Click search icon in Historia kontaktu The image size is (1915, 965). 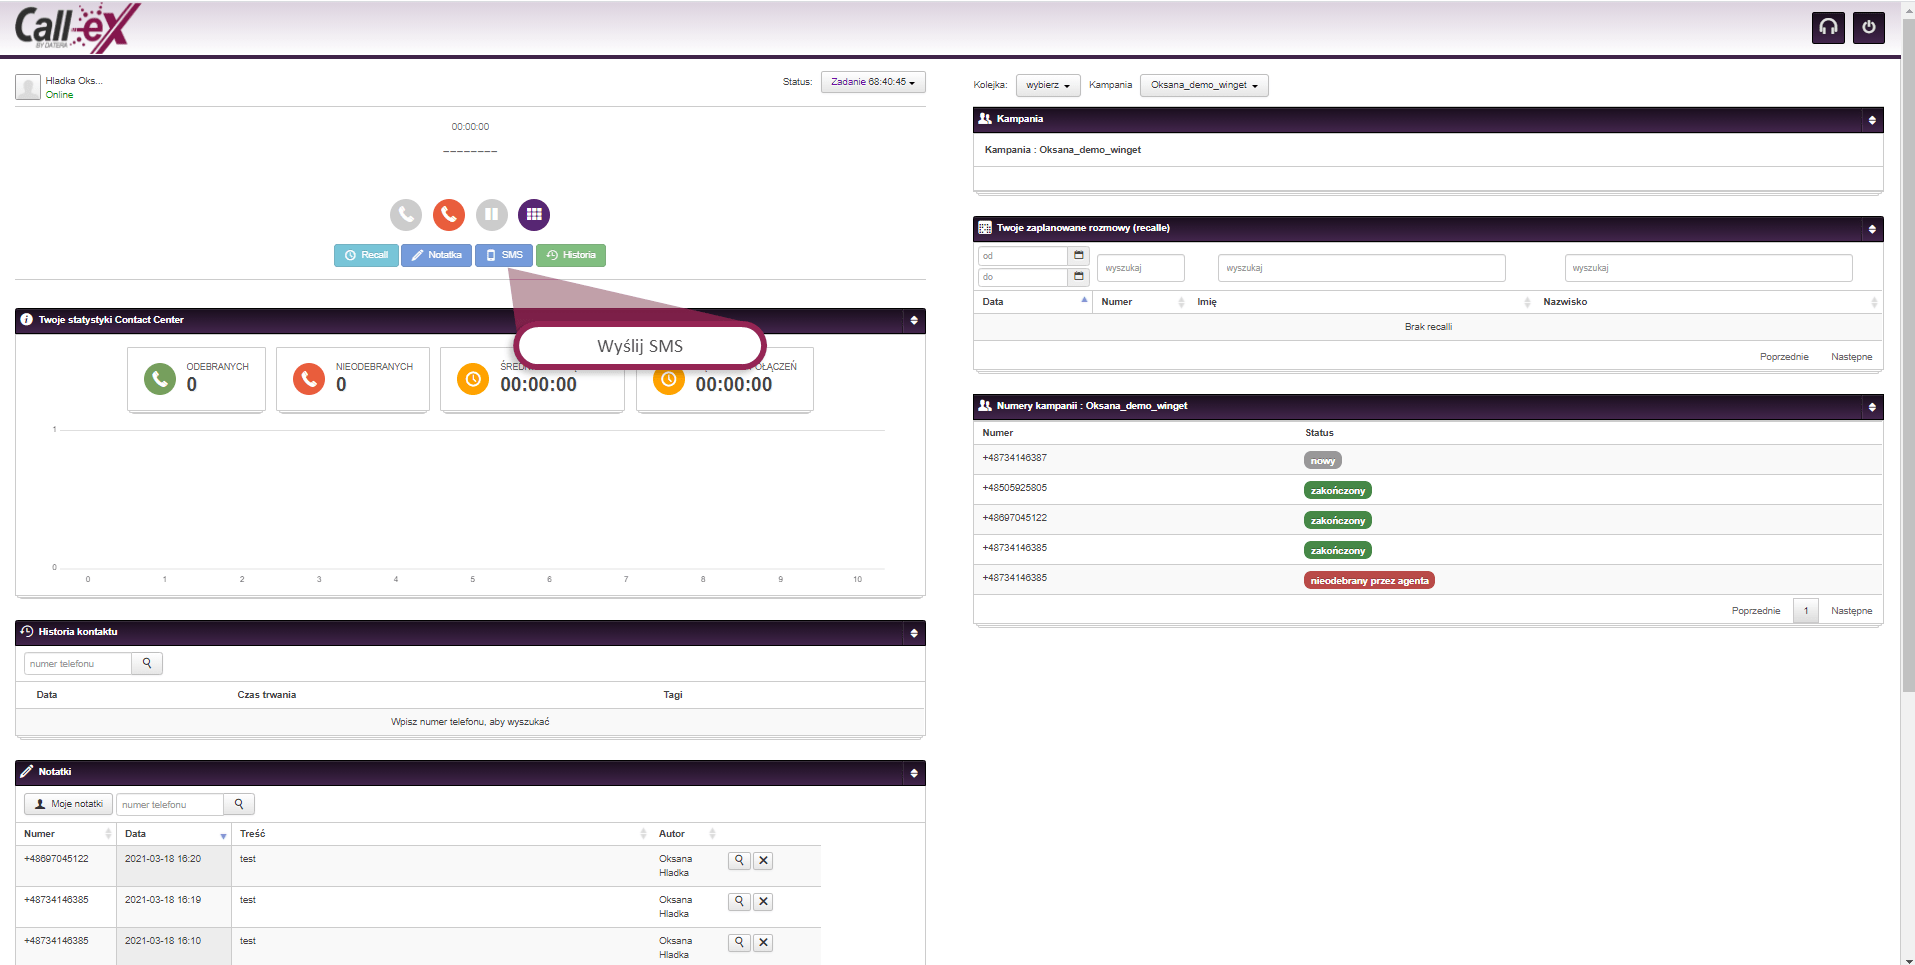[x=147, y=663]
